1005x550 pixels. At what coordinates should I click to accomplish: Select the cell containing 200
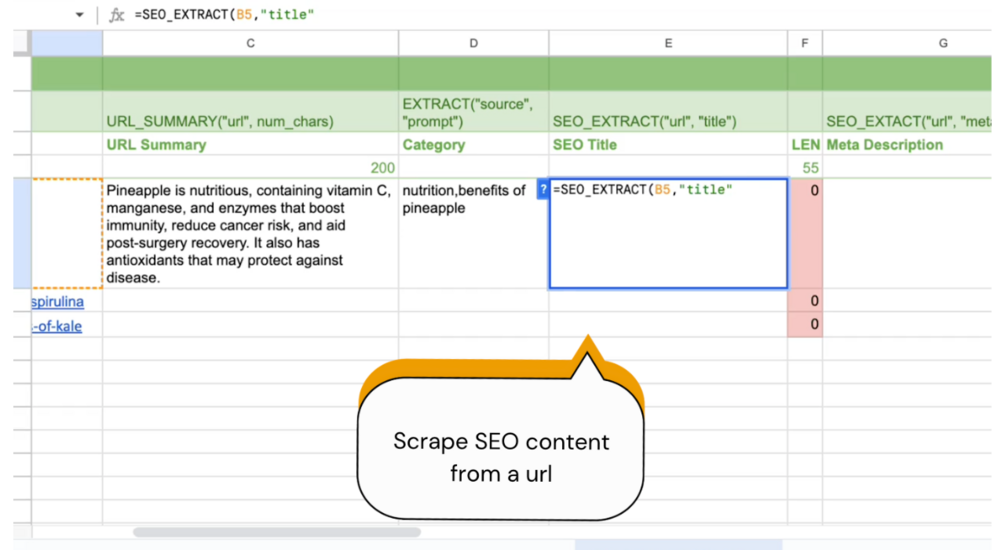click(x=250, y=168)
